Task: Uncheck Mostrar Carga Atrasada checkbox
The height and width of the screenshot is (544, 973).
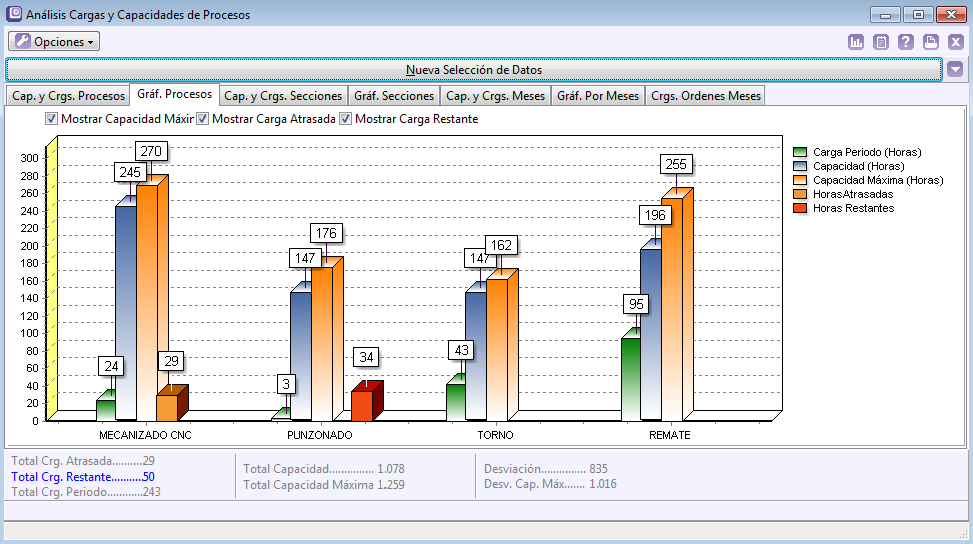Action: [x=203, y=119]
